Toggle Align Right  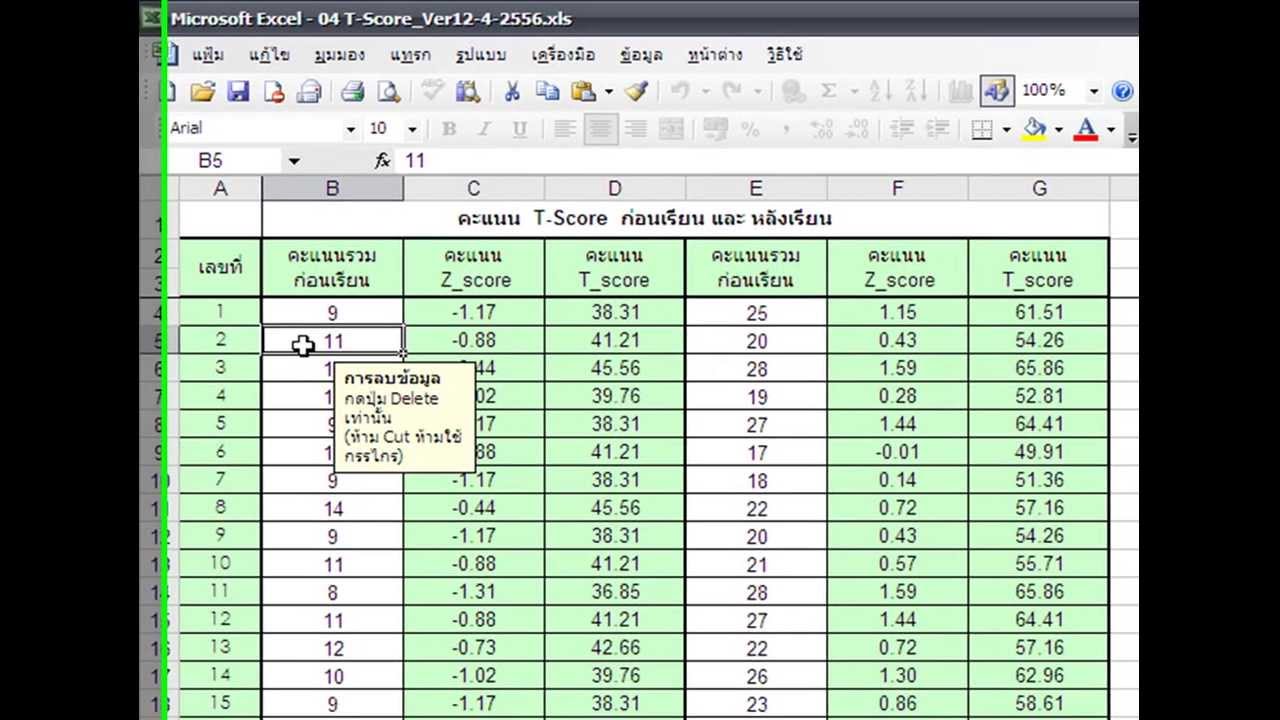pyautogui.click(x=635, y=129)
